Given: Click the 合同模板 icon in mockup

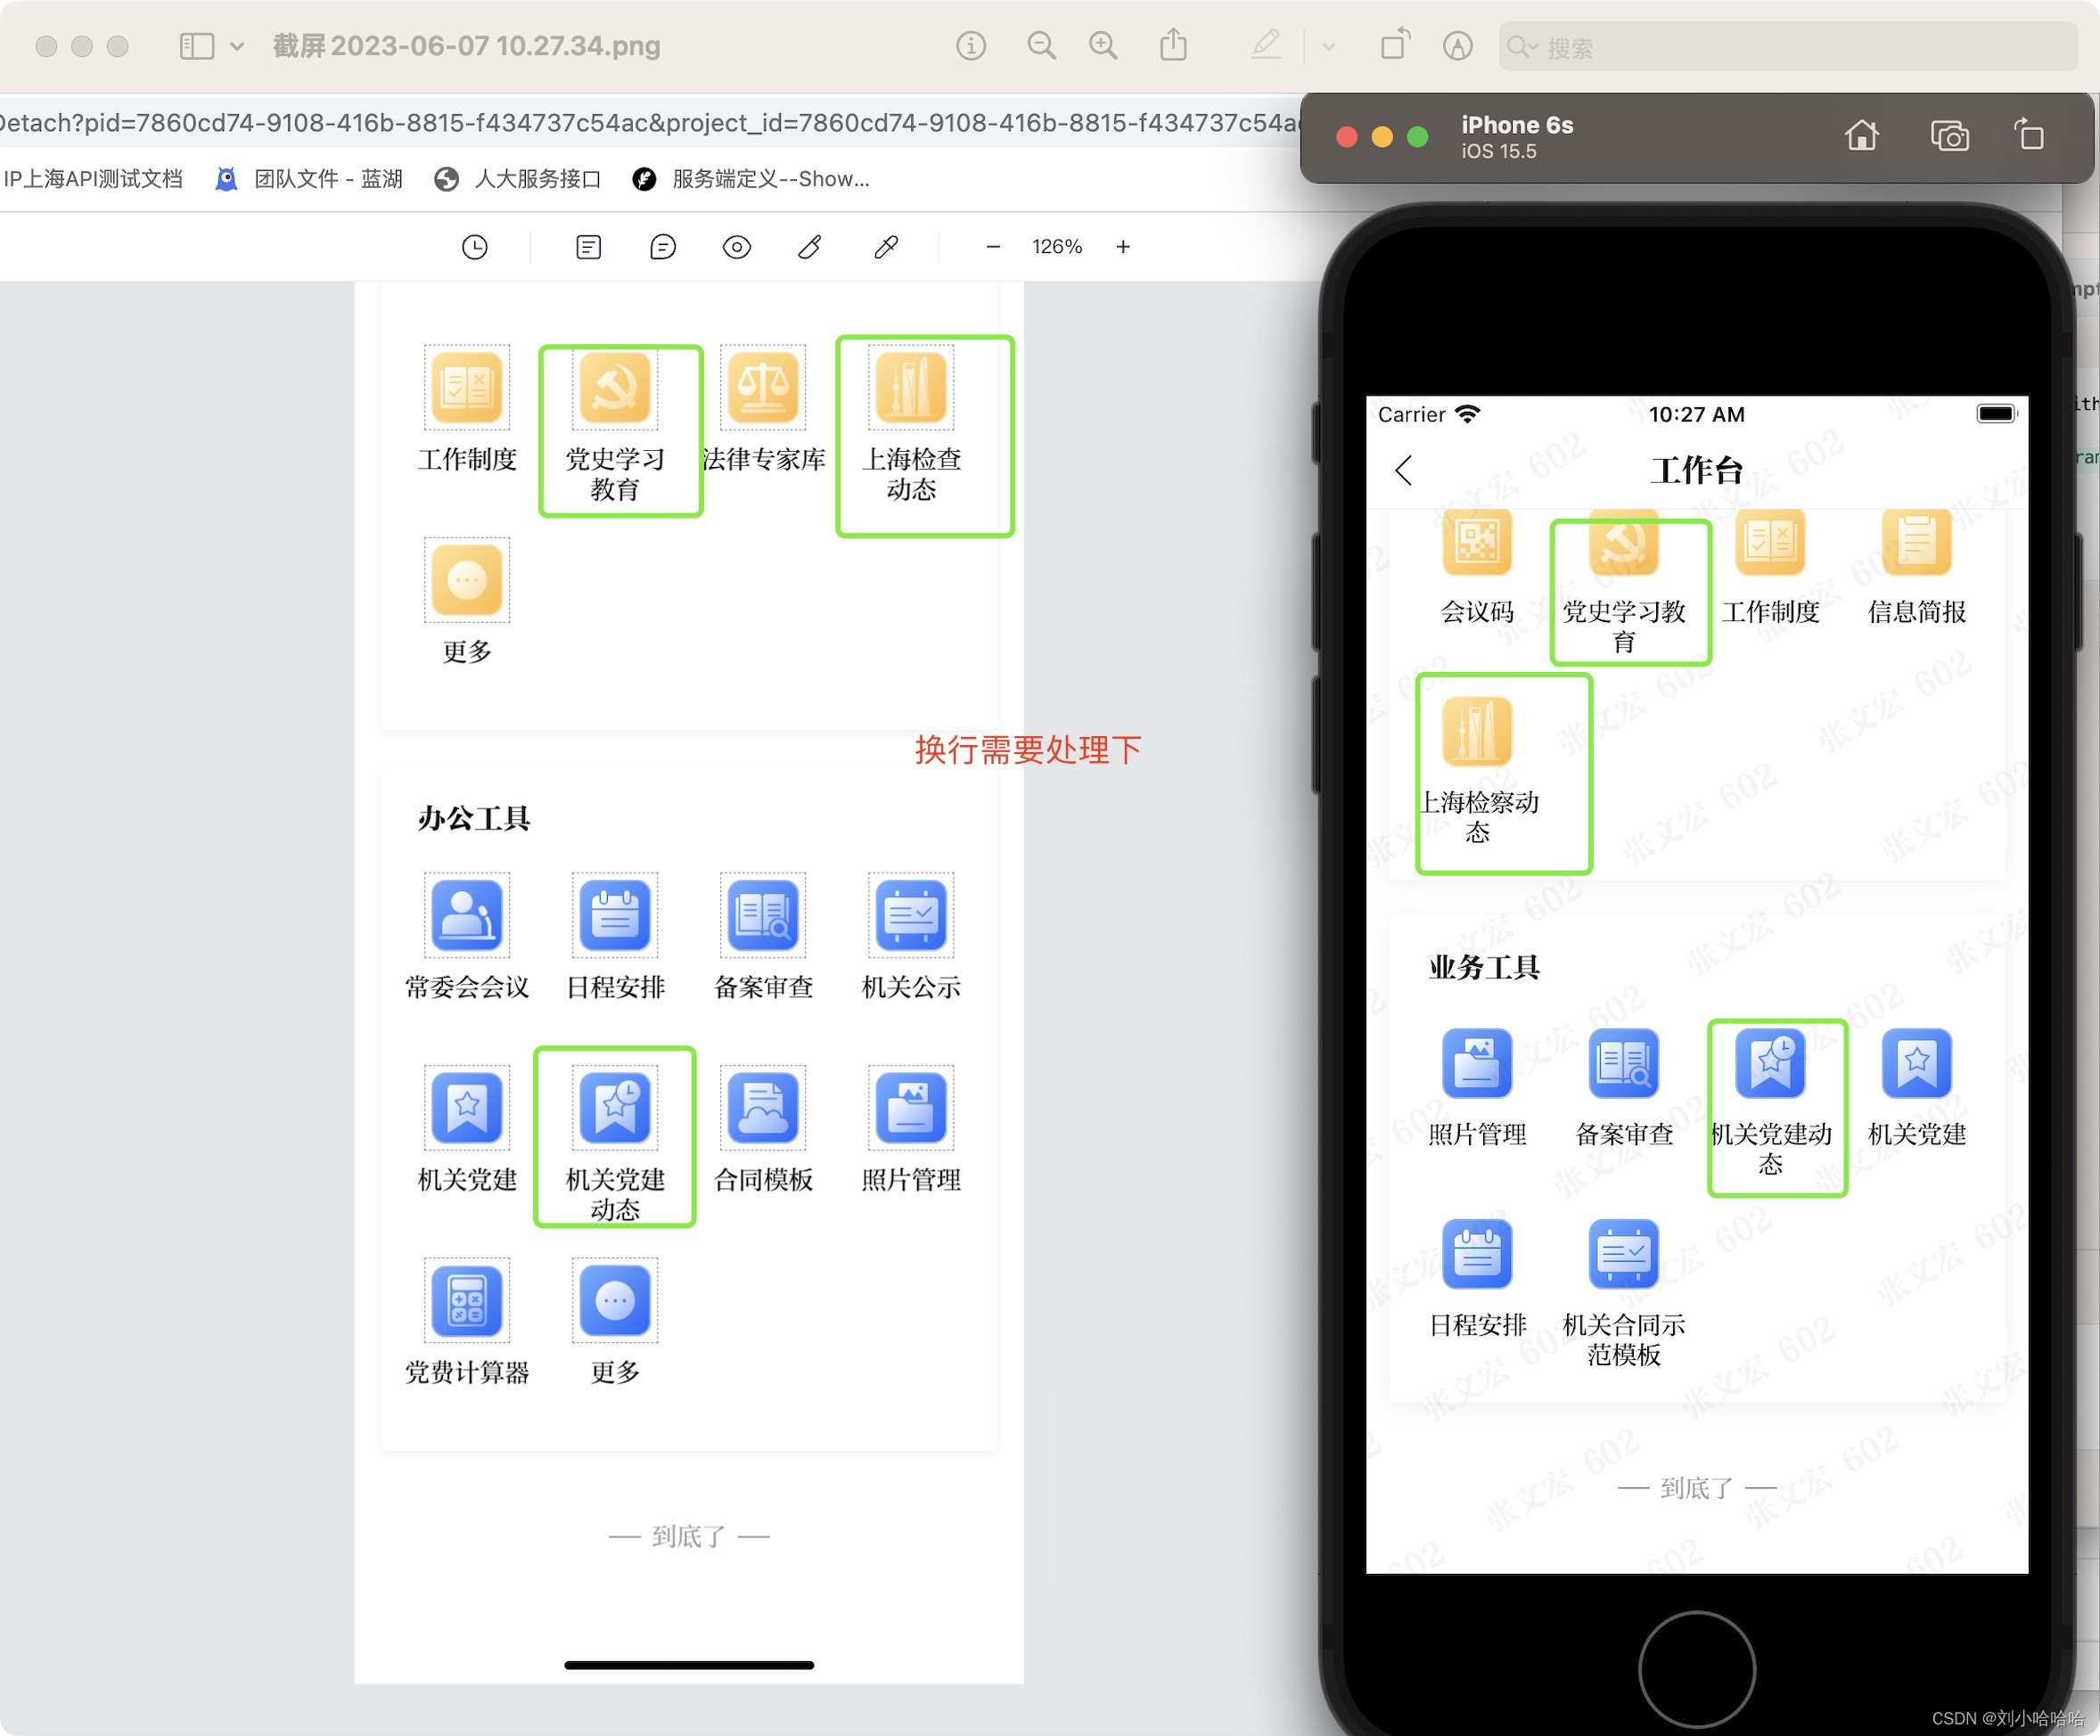Looking at the screenshot, I should (763, 1108).
